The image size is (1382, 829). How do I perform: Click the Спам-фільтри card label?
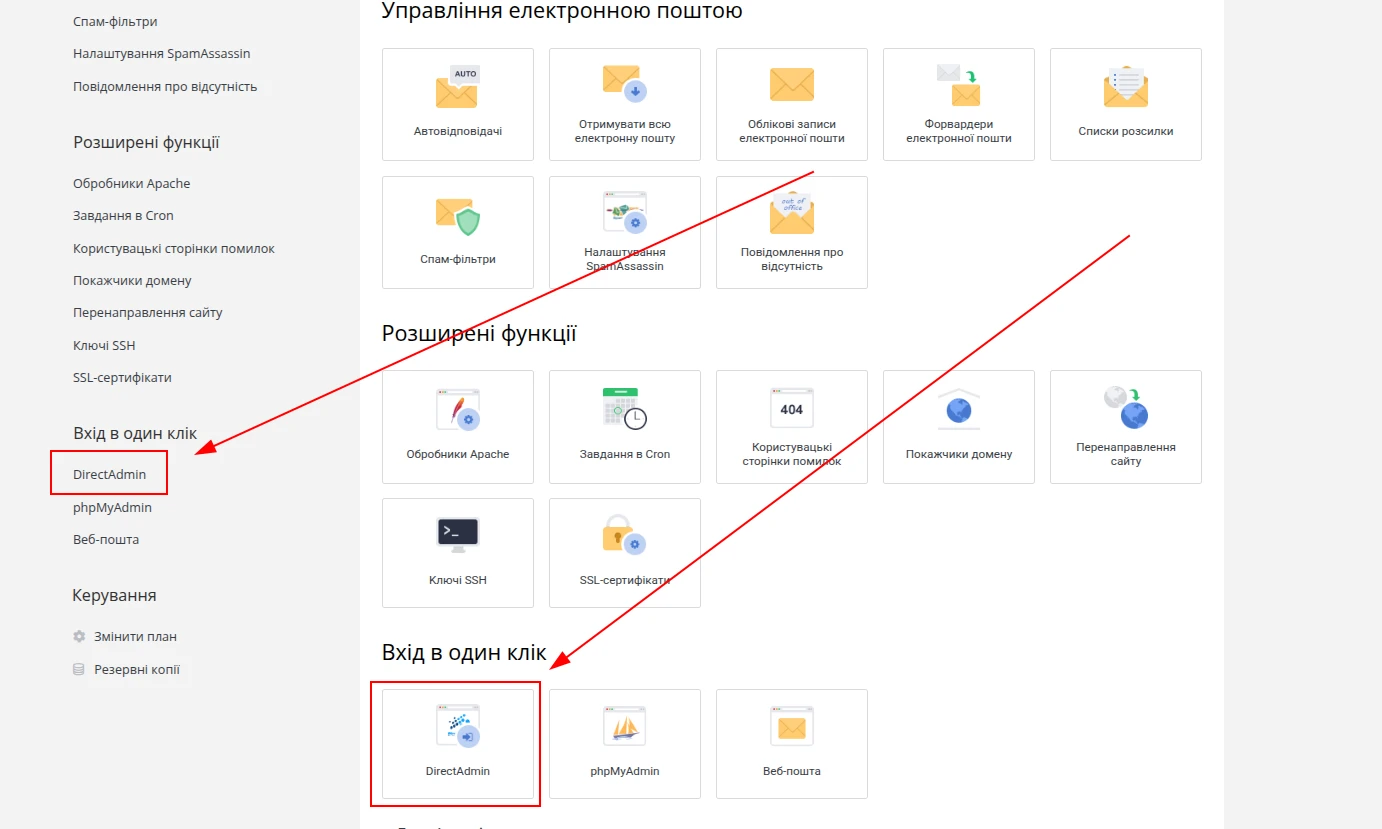[458, 259]
